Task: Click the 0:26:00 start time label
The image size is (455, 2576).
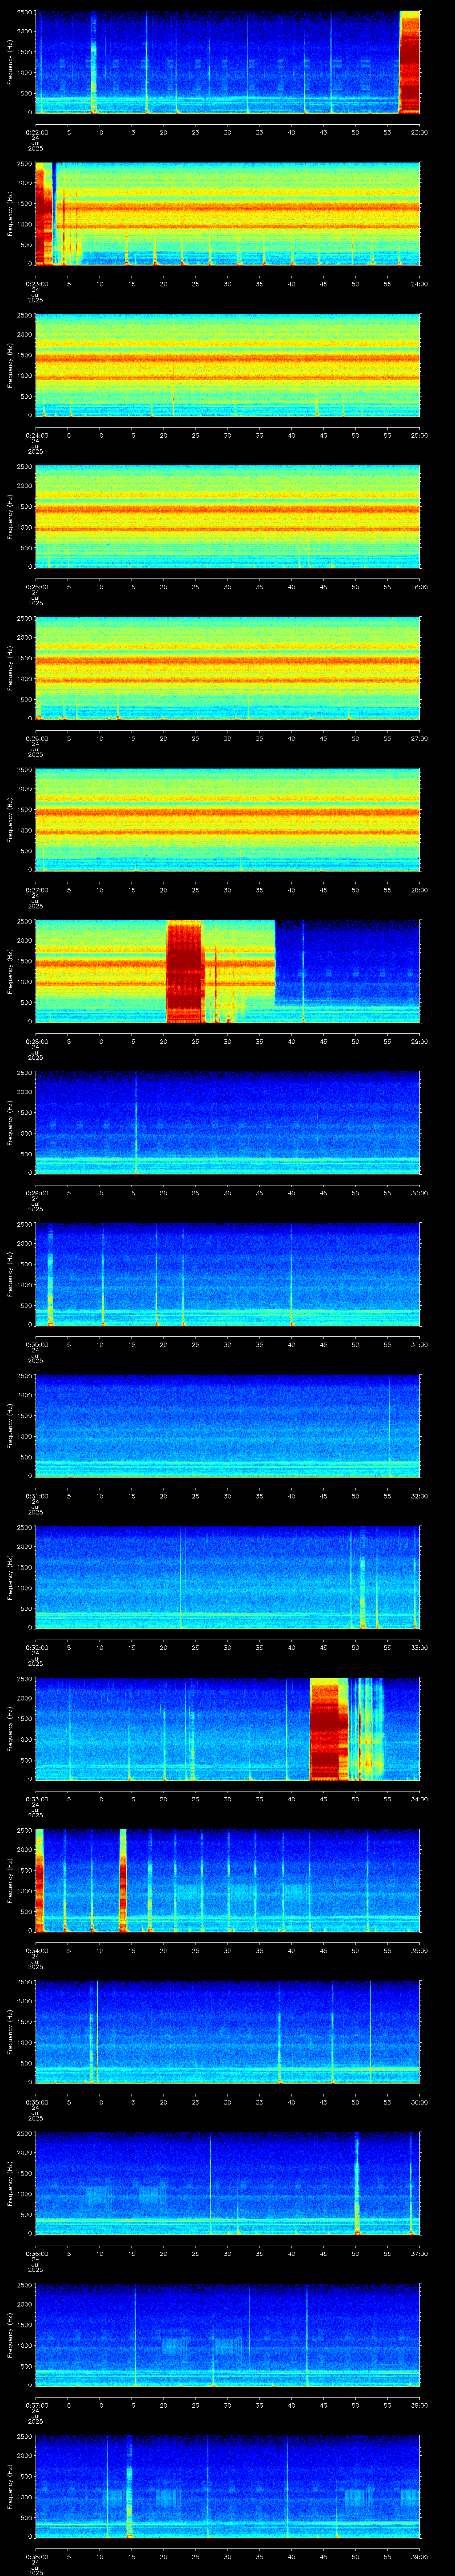Action: [x=36, y=738]
